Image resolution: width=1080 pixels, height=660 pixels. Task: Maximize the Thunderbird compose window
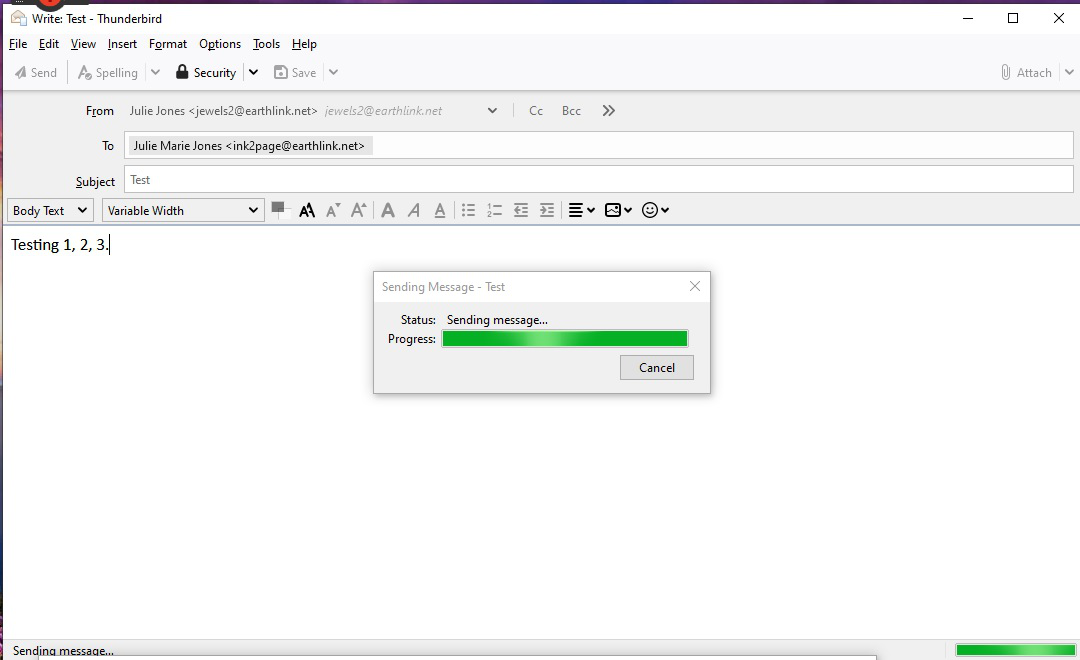1012,18
